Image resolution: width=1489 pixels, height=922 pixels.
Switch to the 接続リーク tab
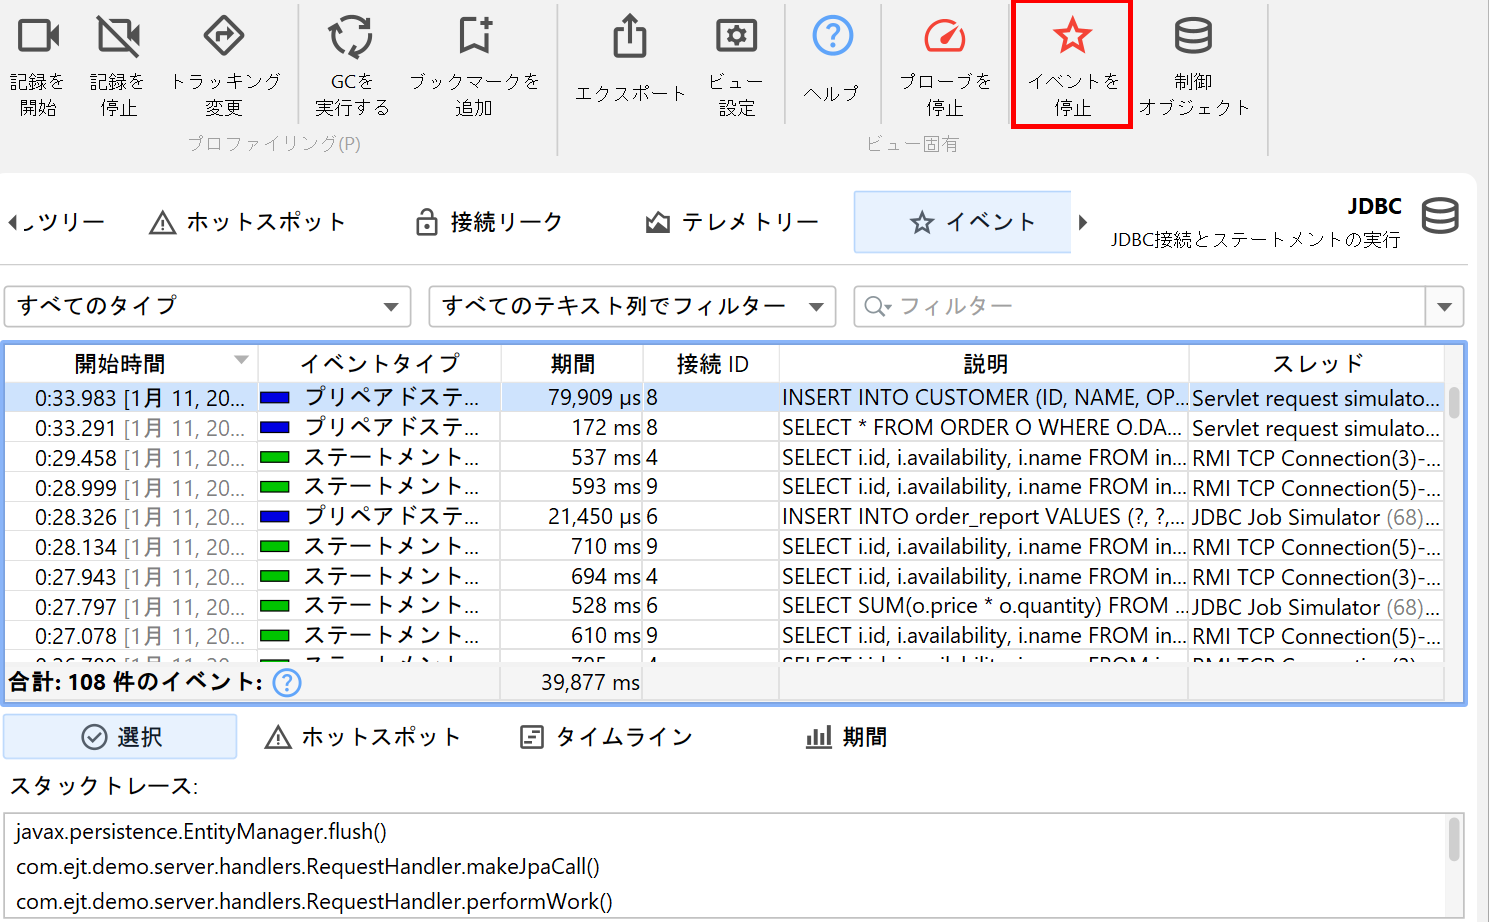tap(489, 222)
